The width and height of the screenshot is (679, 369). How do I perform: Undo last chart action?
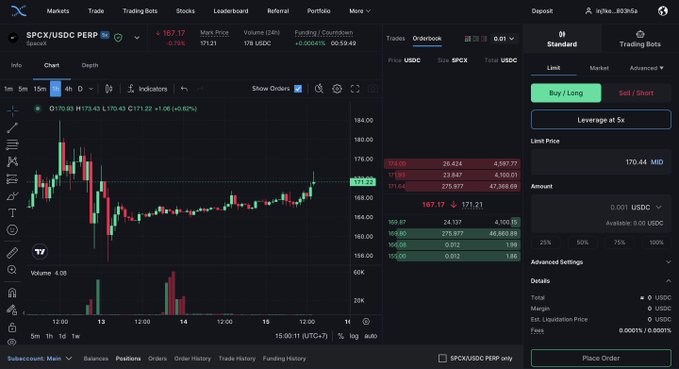click(184, 89)
